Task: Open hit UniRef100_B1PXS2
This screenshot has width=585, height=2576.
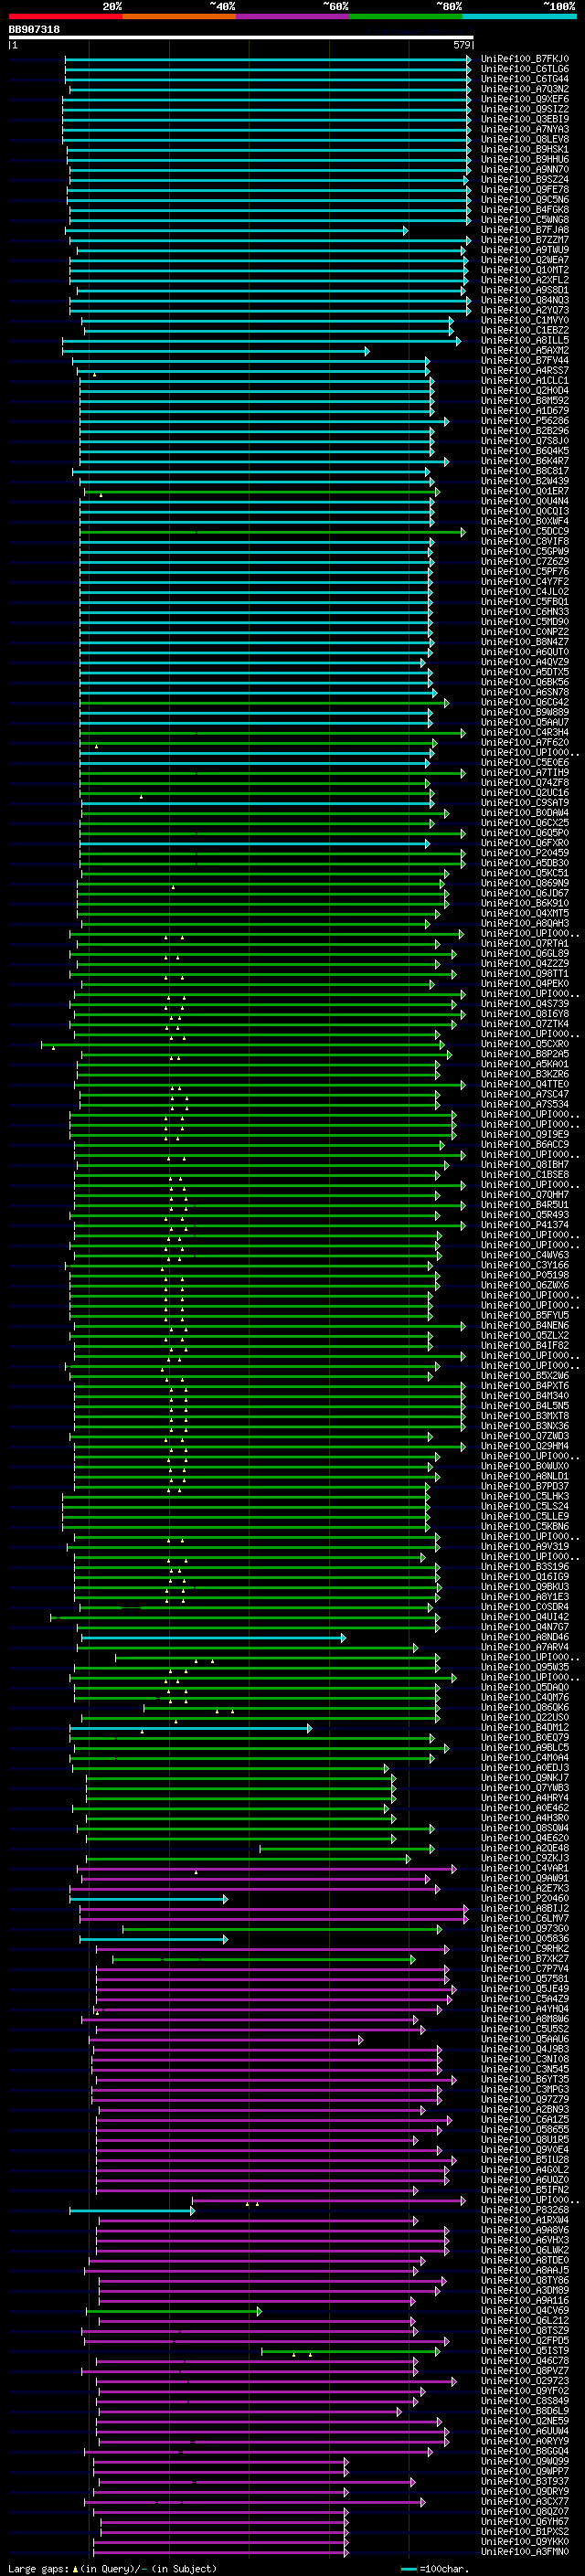Action: [x=525, y=2531]
